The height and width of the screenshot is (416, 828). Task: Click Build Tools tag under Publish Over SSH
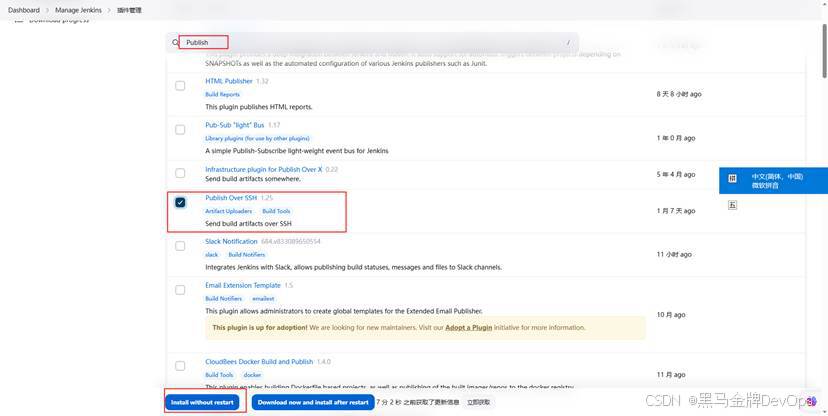(x=276, y=211)
